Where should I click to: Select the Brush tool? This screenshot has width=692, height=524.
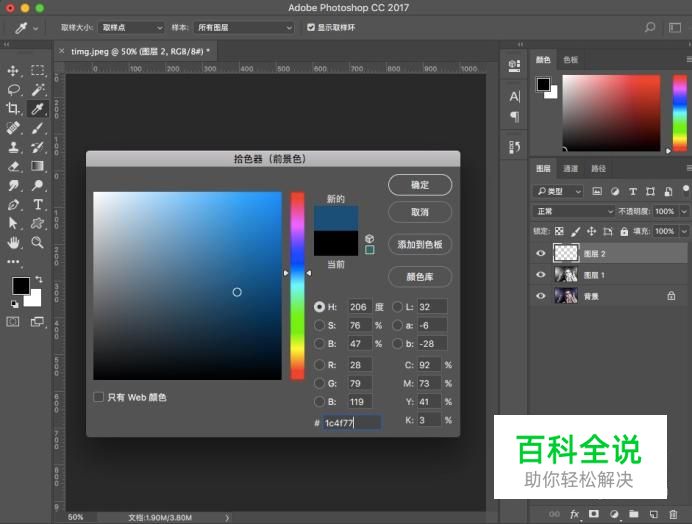click(x=38, y=128)
